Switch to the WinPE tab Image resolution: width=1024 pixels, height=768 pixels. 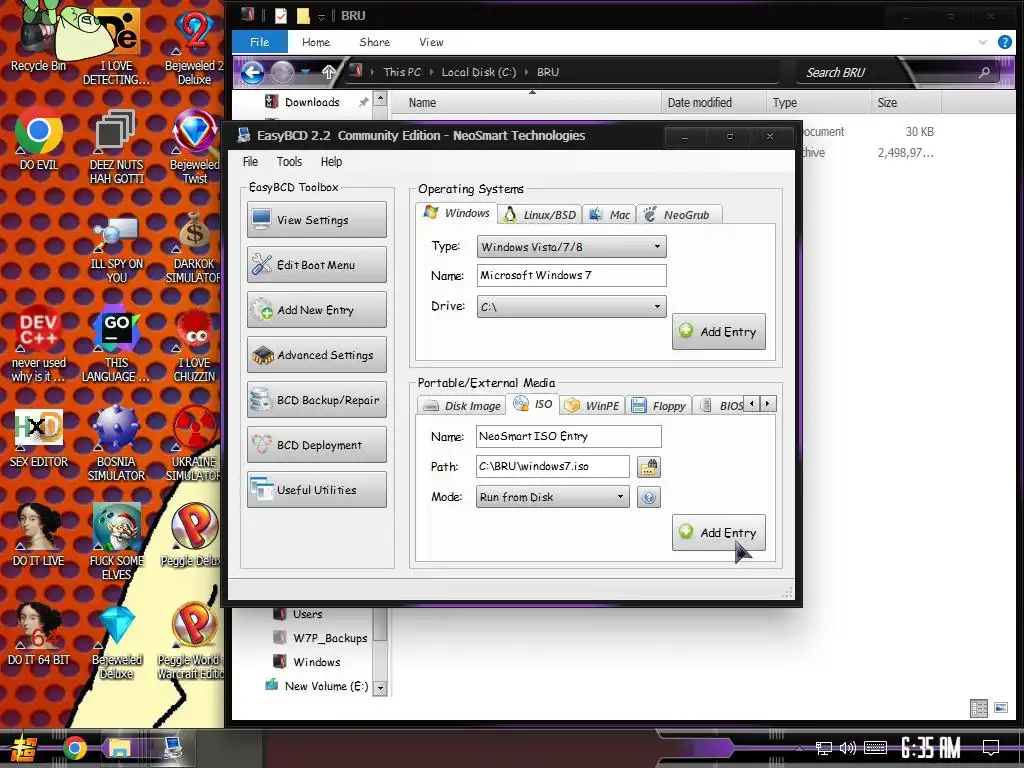[592, 406]
